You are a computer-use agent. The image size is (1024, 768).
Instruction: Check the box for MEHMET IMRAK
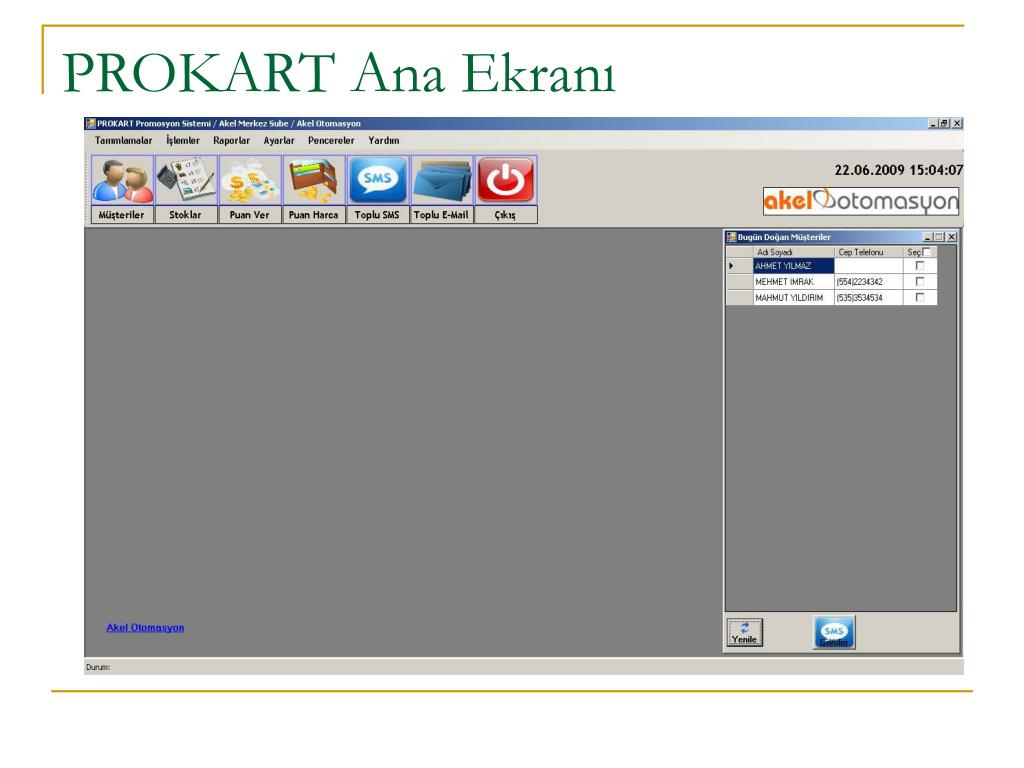click(x=920, y=281)
